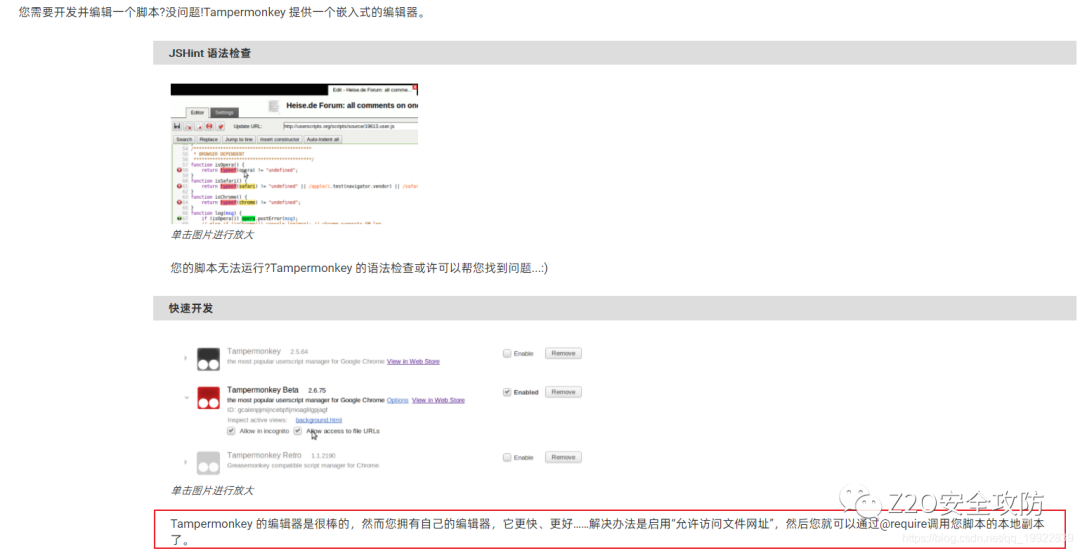This screenshot has width=1080, height=551.
Task: Click Remove for Tampermonkey Beta
Action: pos(563,392)
